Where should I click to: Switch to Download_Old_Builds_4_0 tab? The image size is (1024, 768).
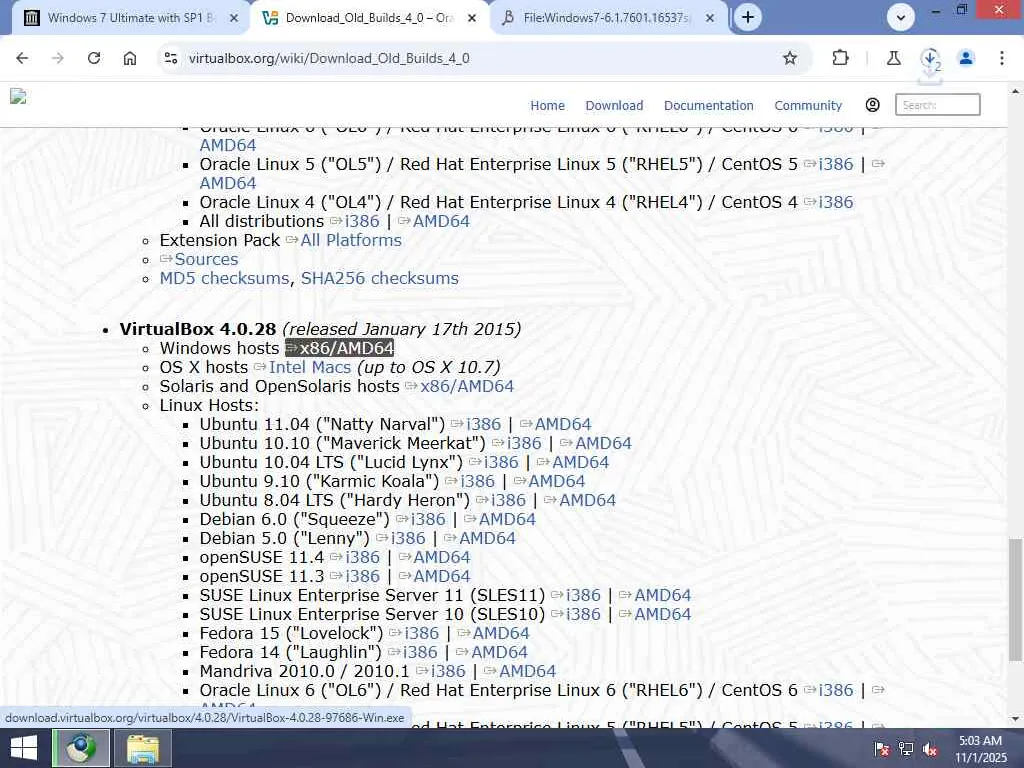pyautogui.click(x=369, y=18)
